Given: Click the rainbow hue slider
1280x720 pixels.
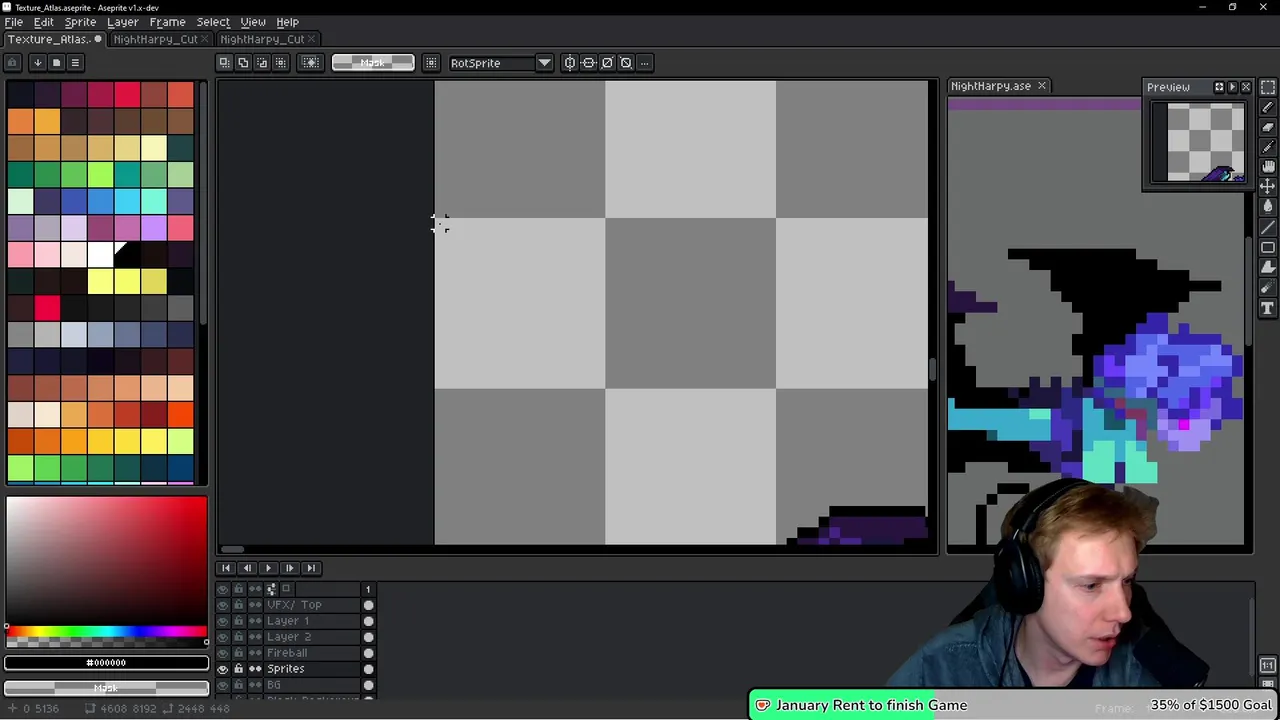Looking at the screenshot, I should pyautogui.click(x=106, y=631).
